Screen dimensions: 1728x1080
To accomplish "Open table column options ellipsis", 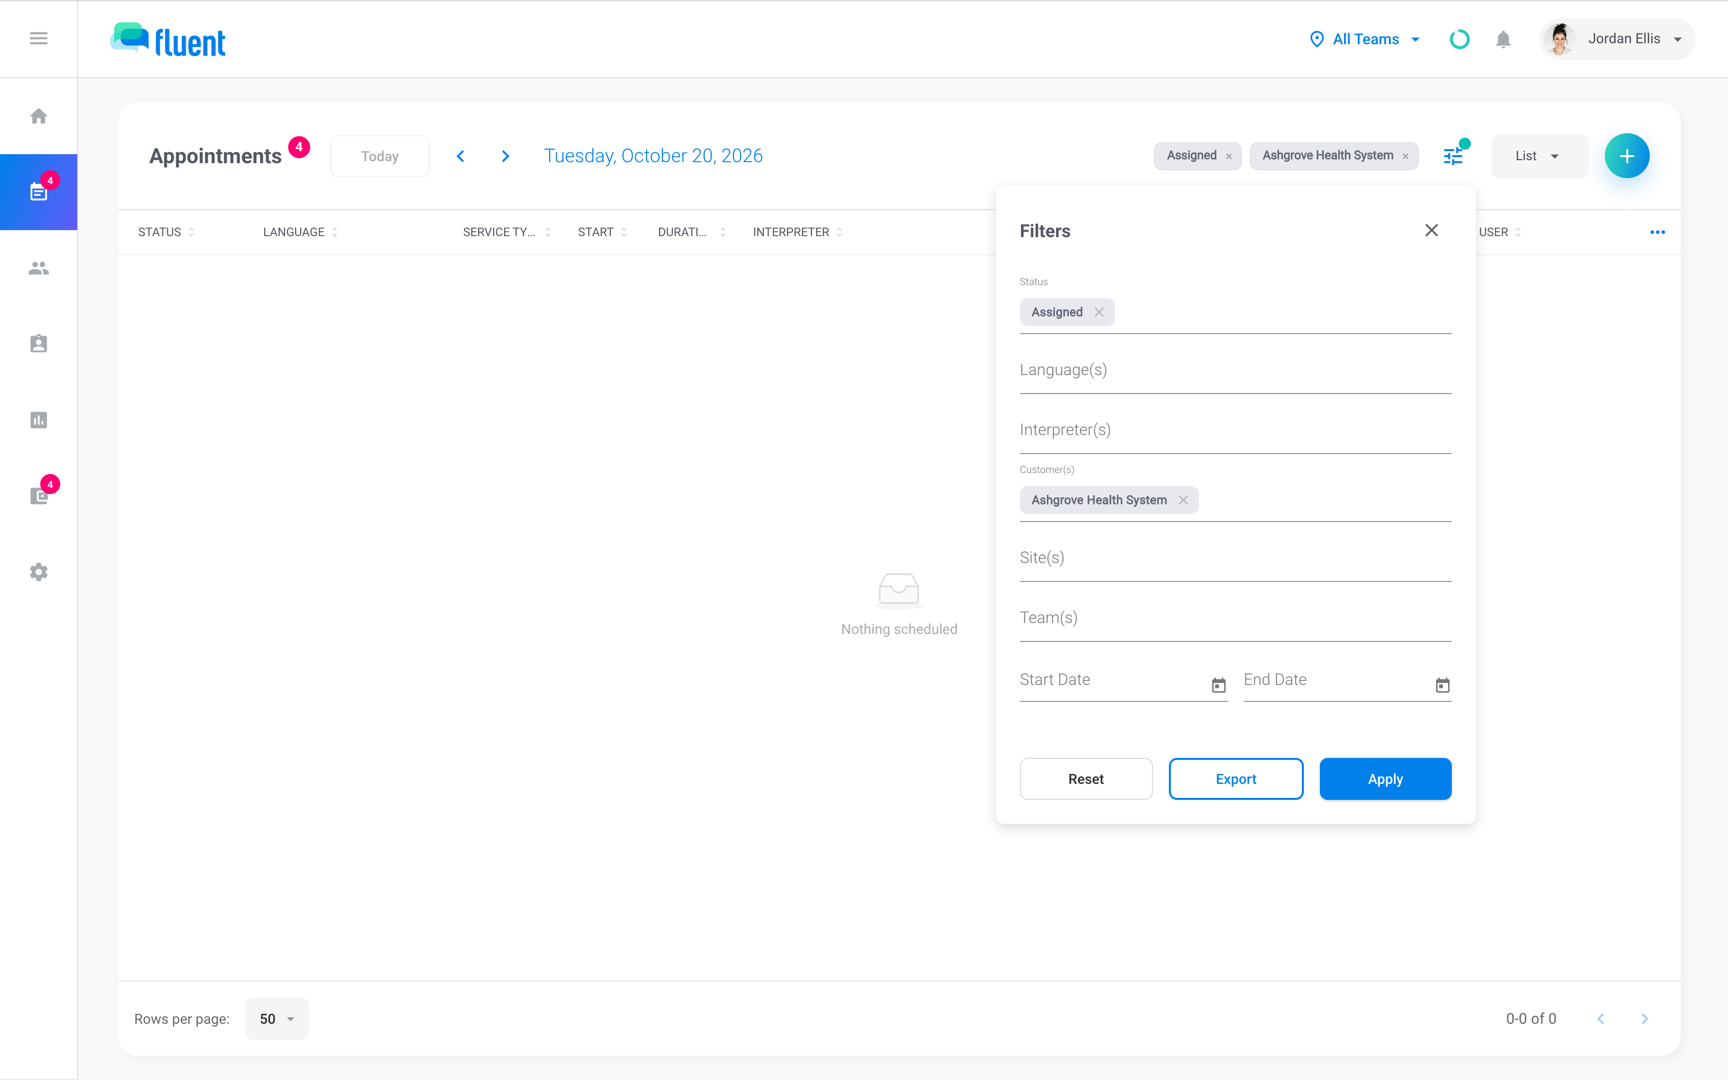I will click(1657, 232).
